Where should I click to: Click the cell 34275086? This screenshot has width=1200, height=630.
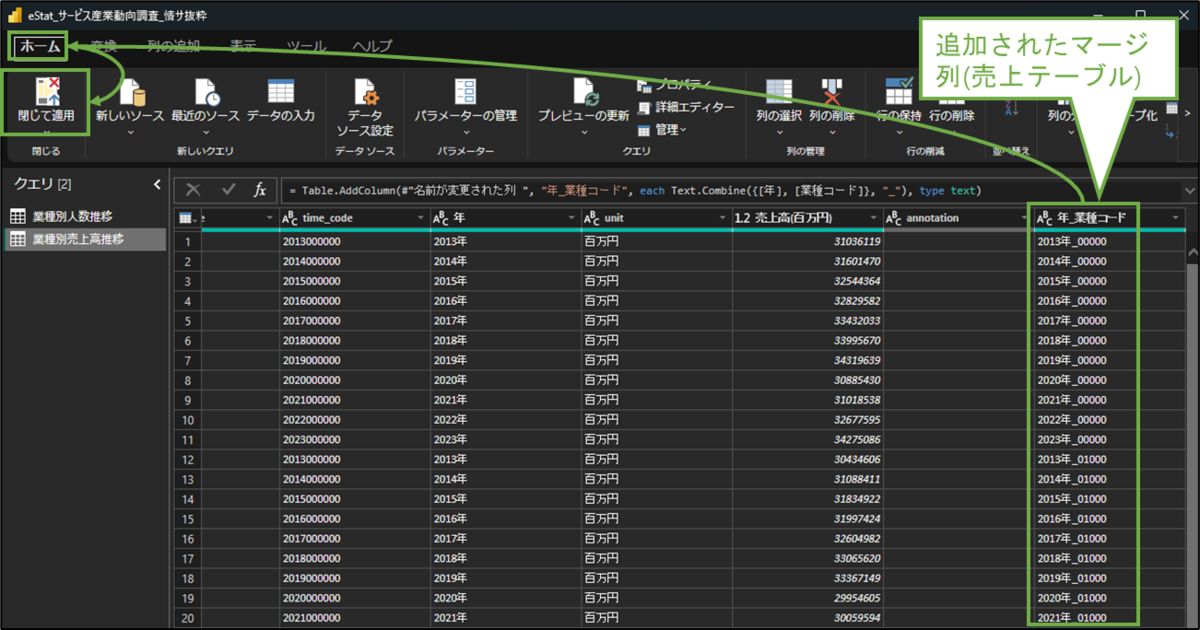point(807,439)
